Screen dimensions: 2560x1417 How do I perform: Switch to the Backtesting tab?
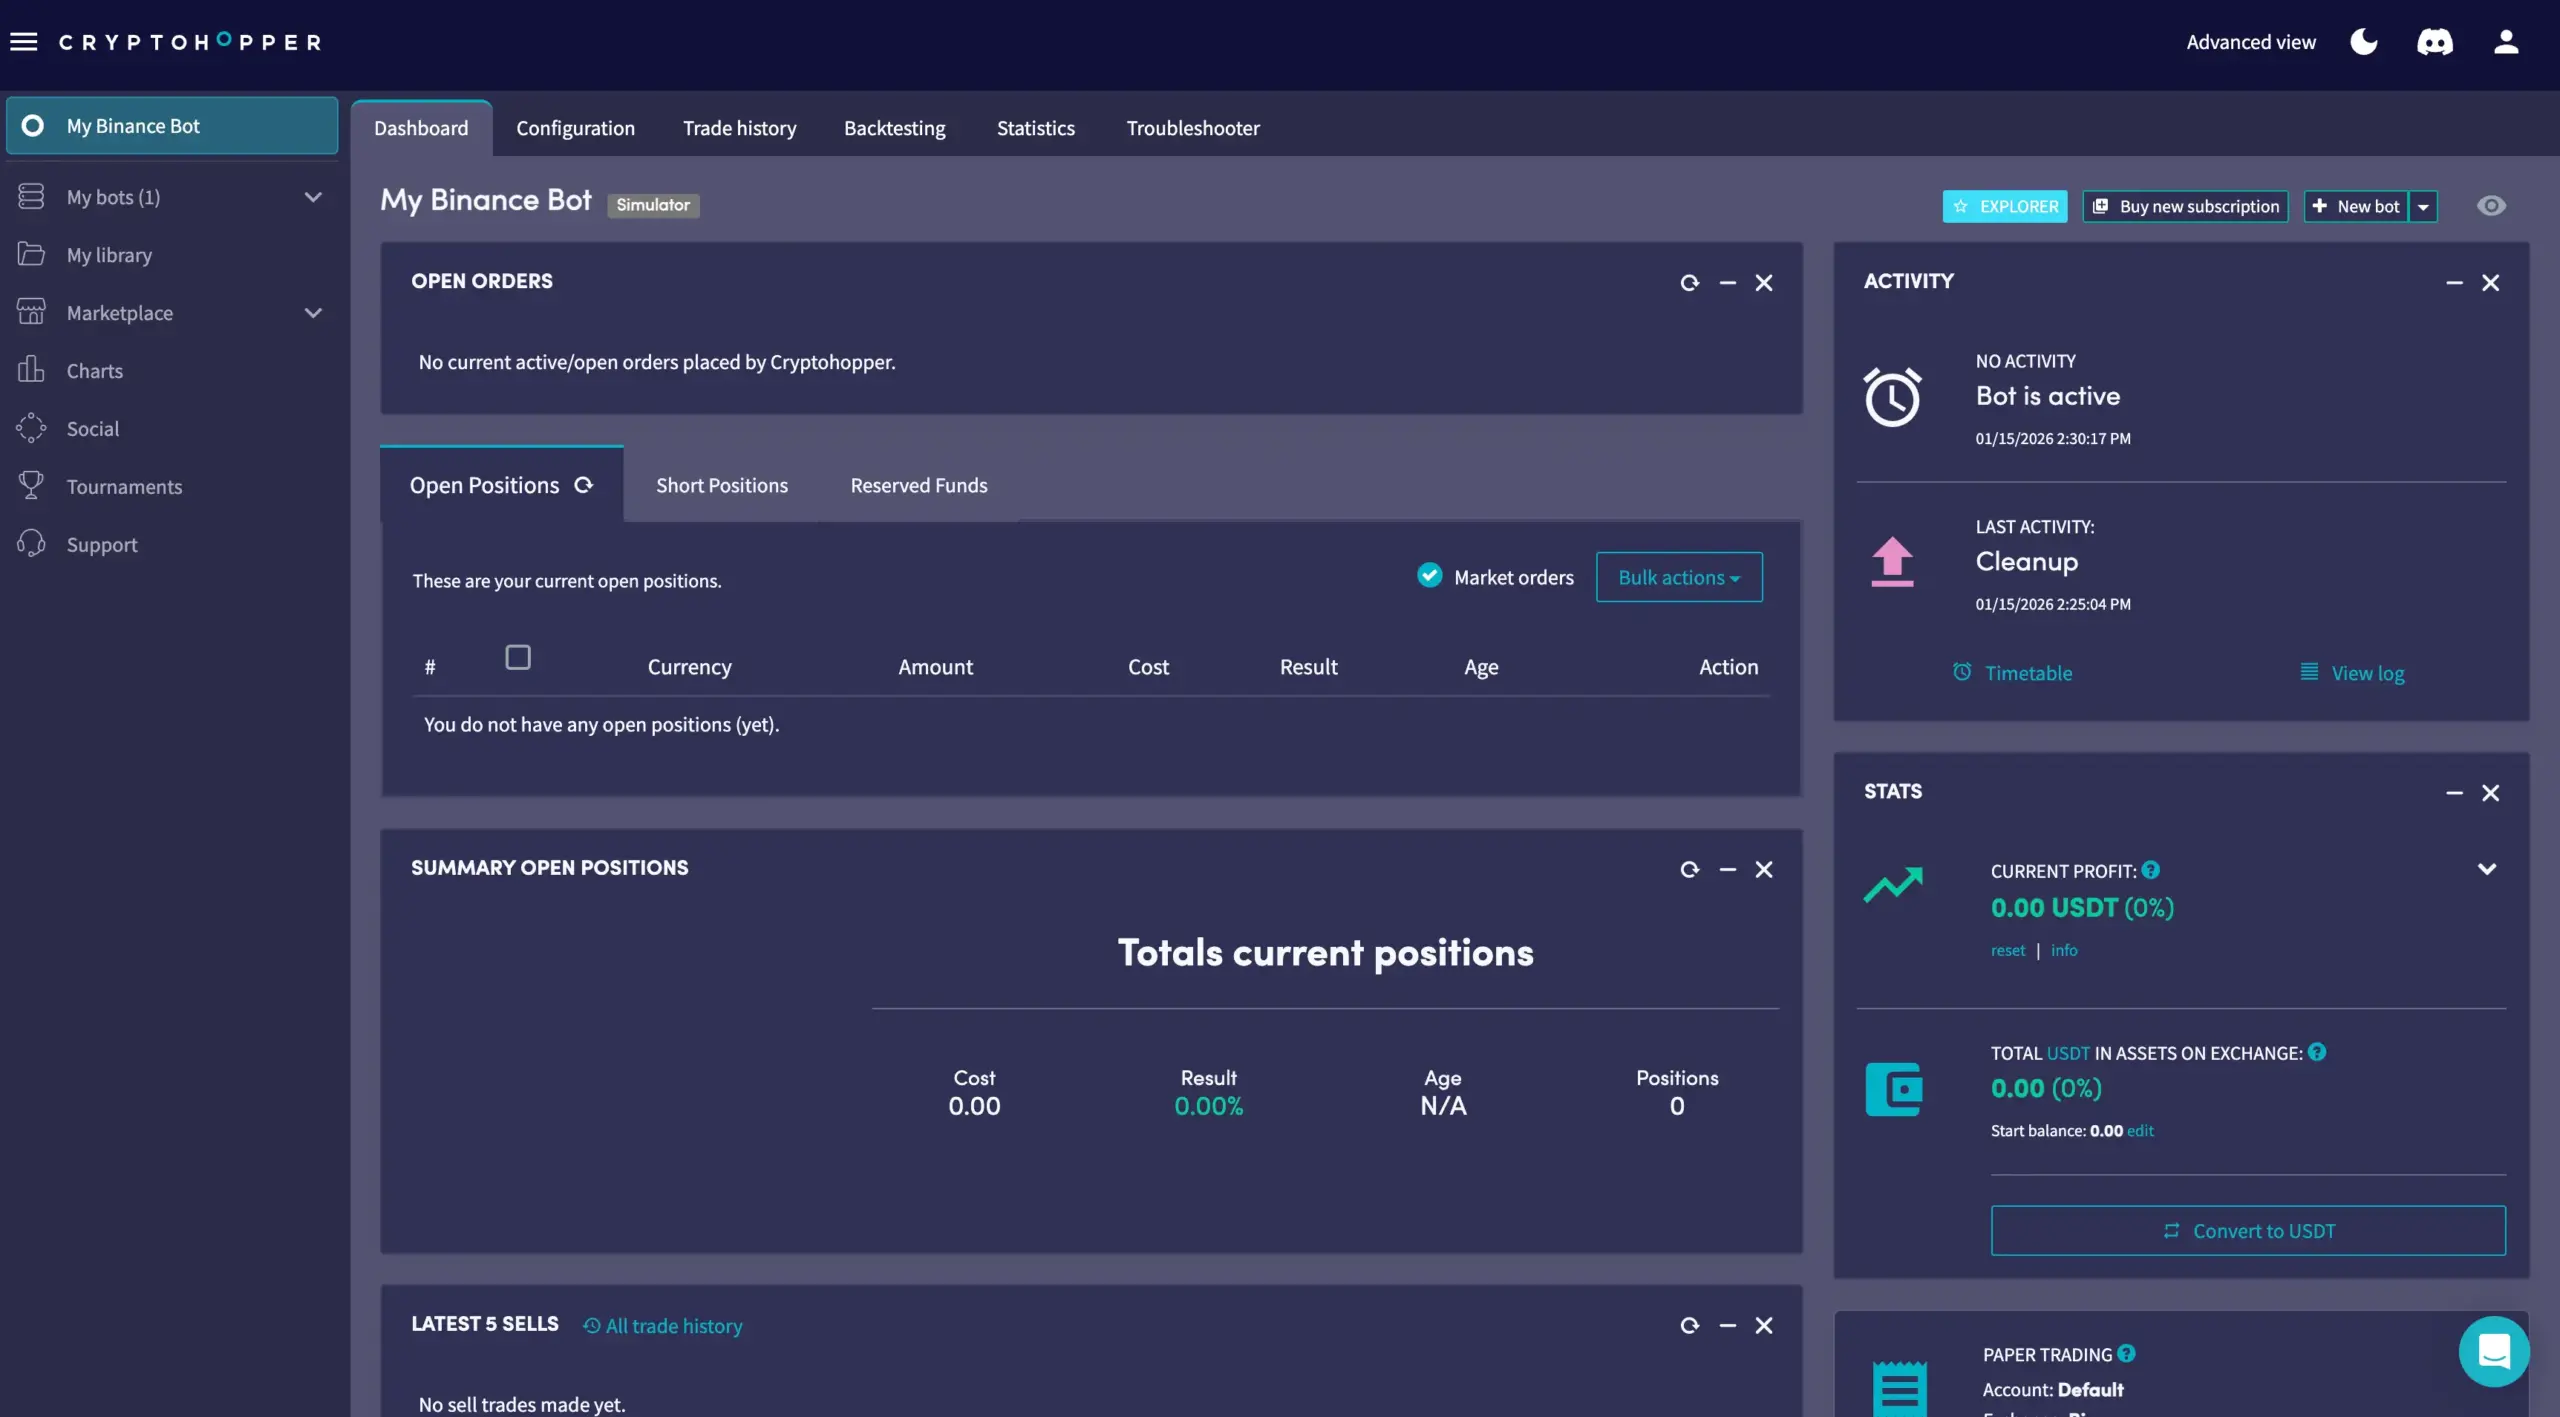894,127
